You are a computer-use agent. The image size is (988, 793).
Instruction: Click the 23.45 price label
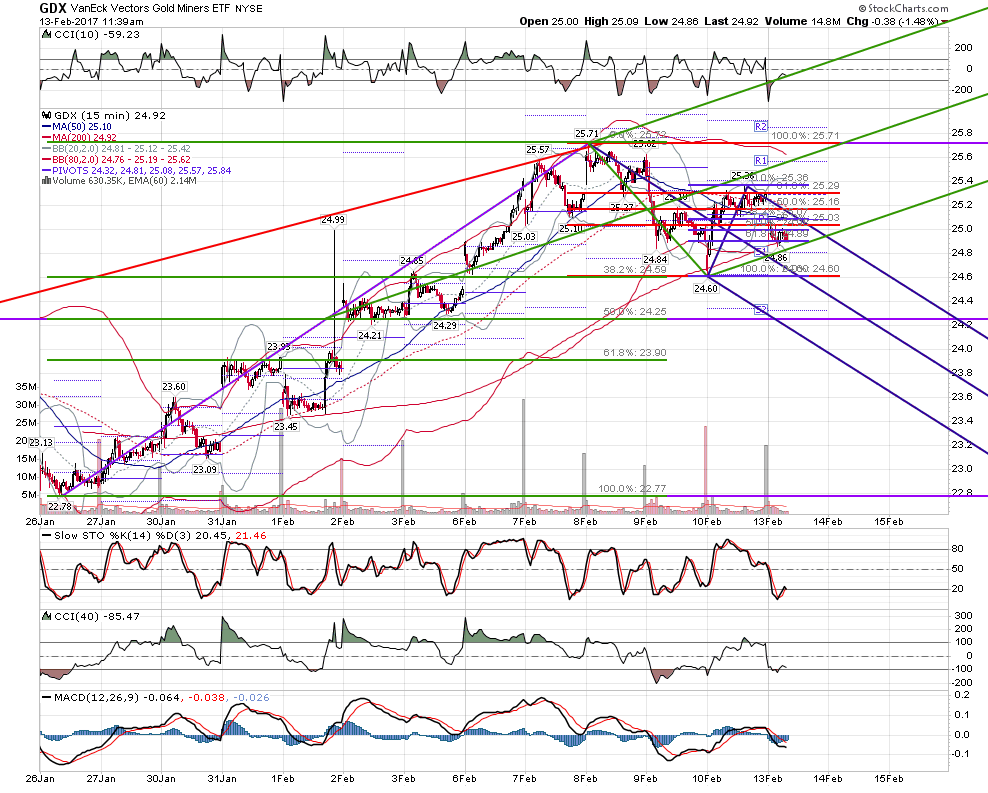coord(286,426)
